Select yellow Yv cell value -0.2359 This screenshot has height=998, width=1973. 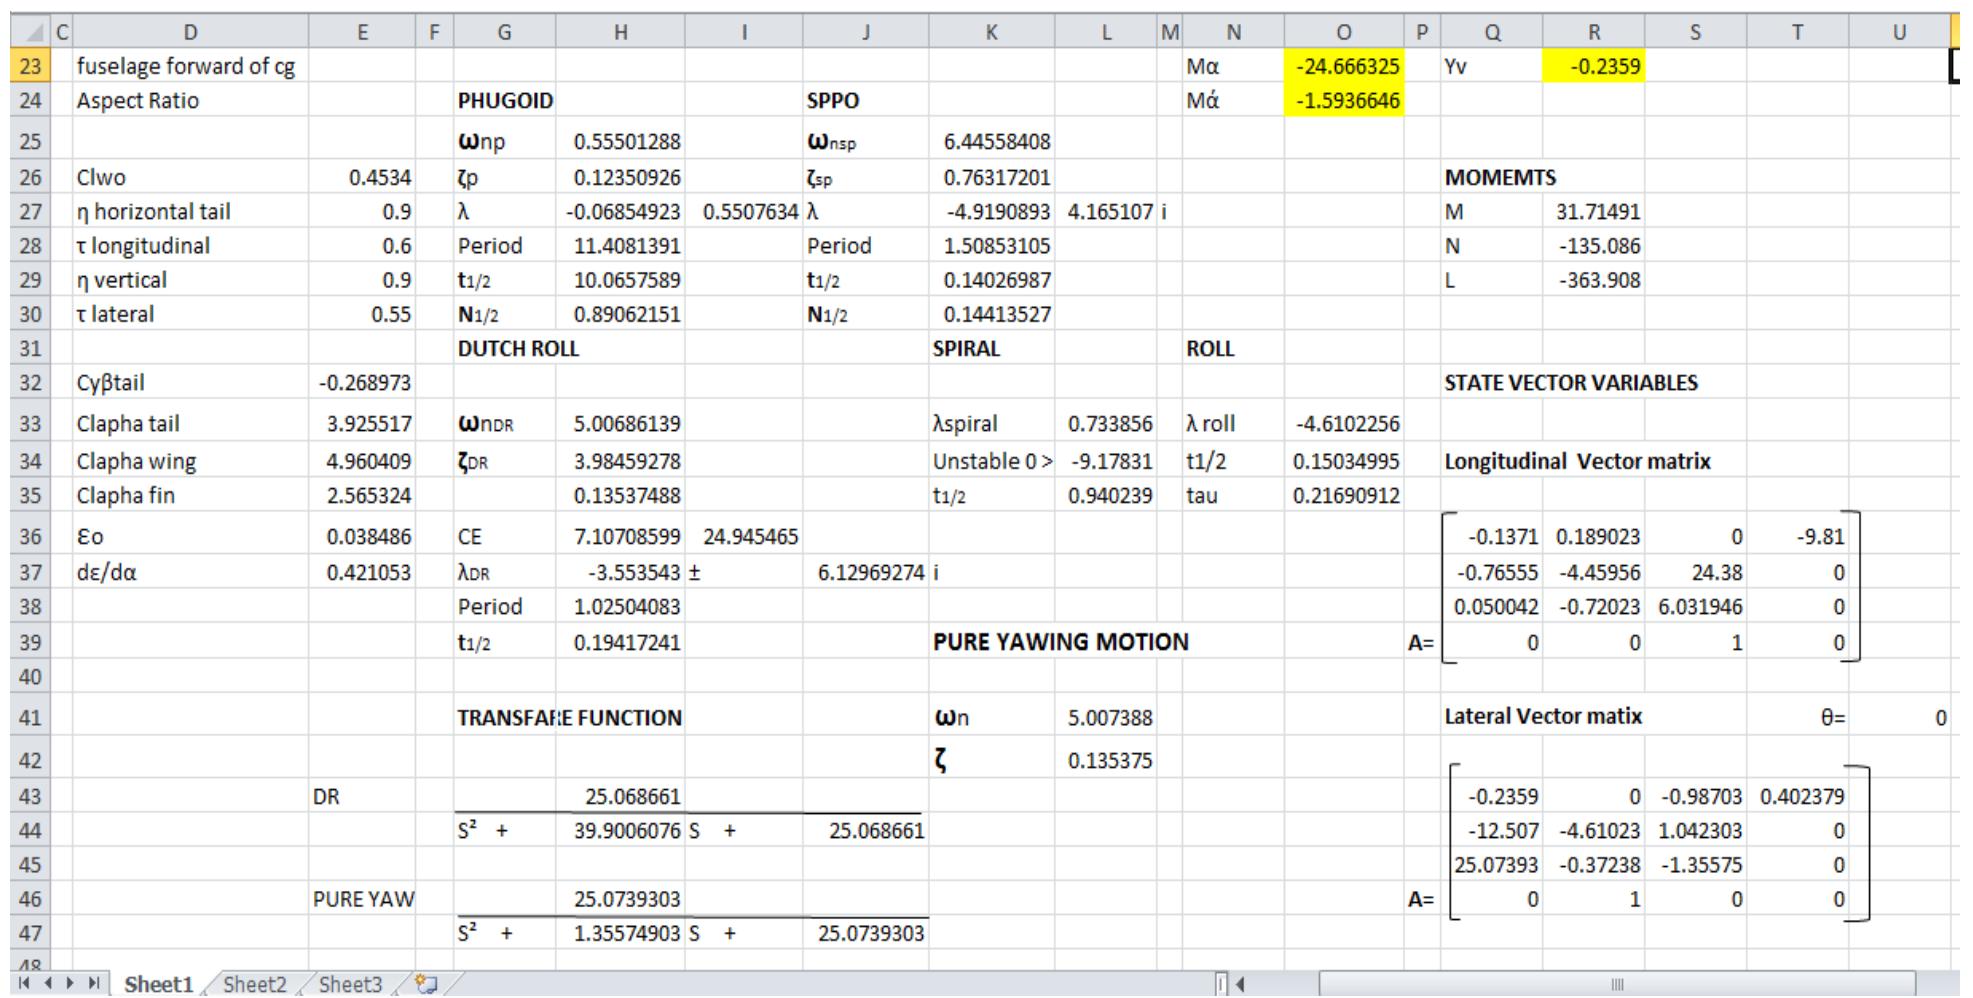(x=1594, y=66)
